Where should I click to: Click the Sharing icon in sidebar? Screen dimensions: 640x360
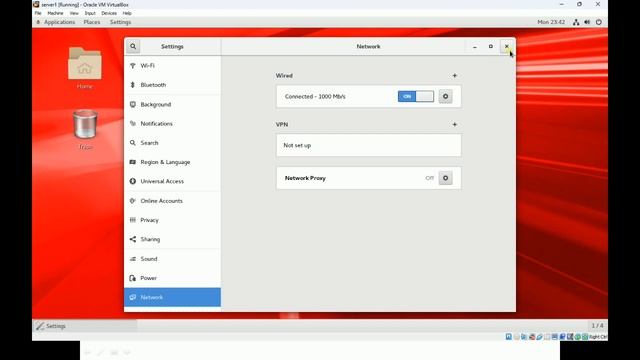click(133, 239)
